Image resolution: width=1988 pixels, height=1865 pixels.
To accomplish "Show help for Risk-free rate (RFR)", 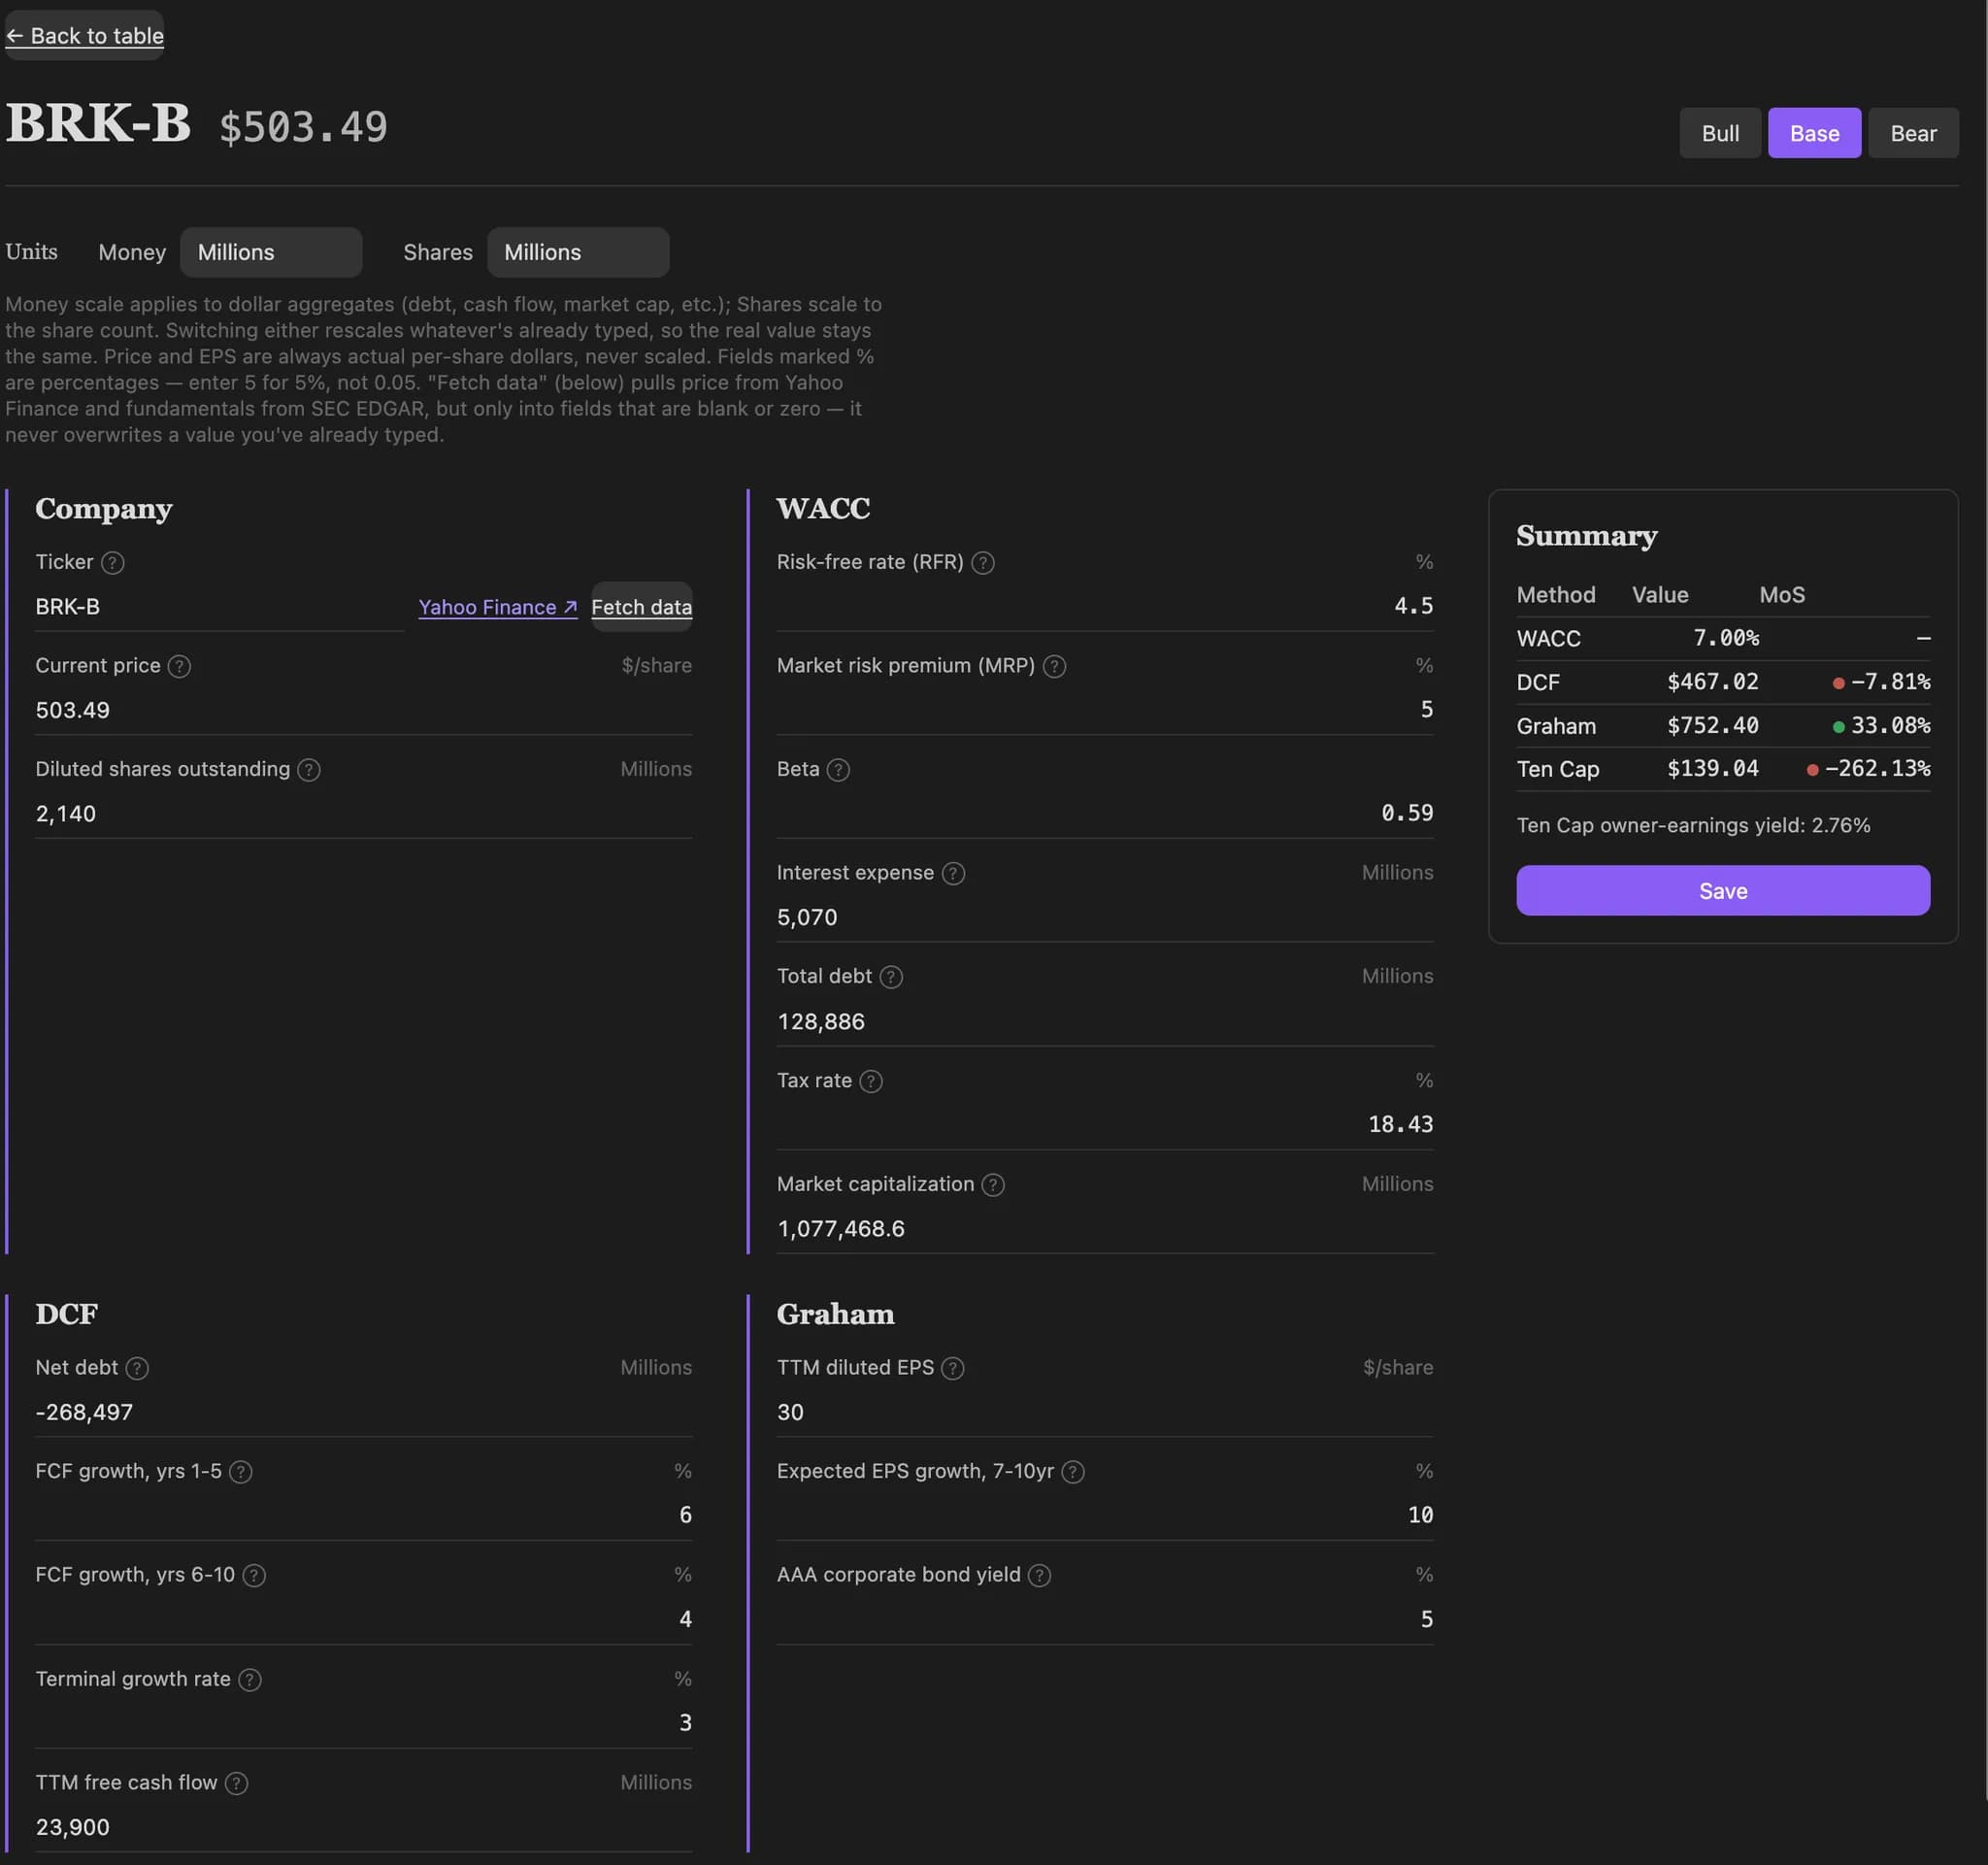I will (983, 563).
